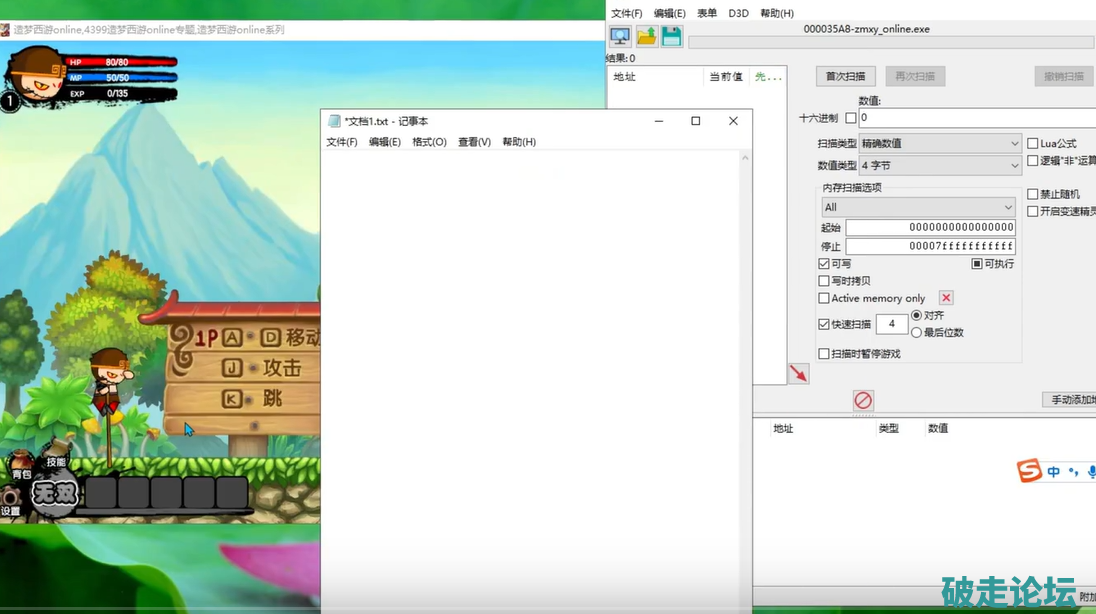
Task: Toggle the 快速扫描 fast scan checkbox
Action: tap(824, 324)
